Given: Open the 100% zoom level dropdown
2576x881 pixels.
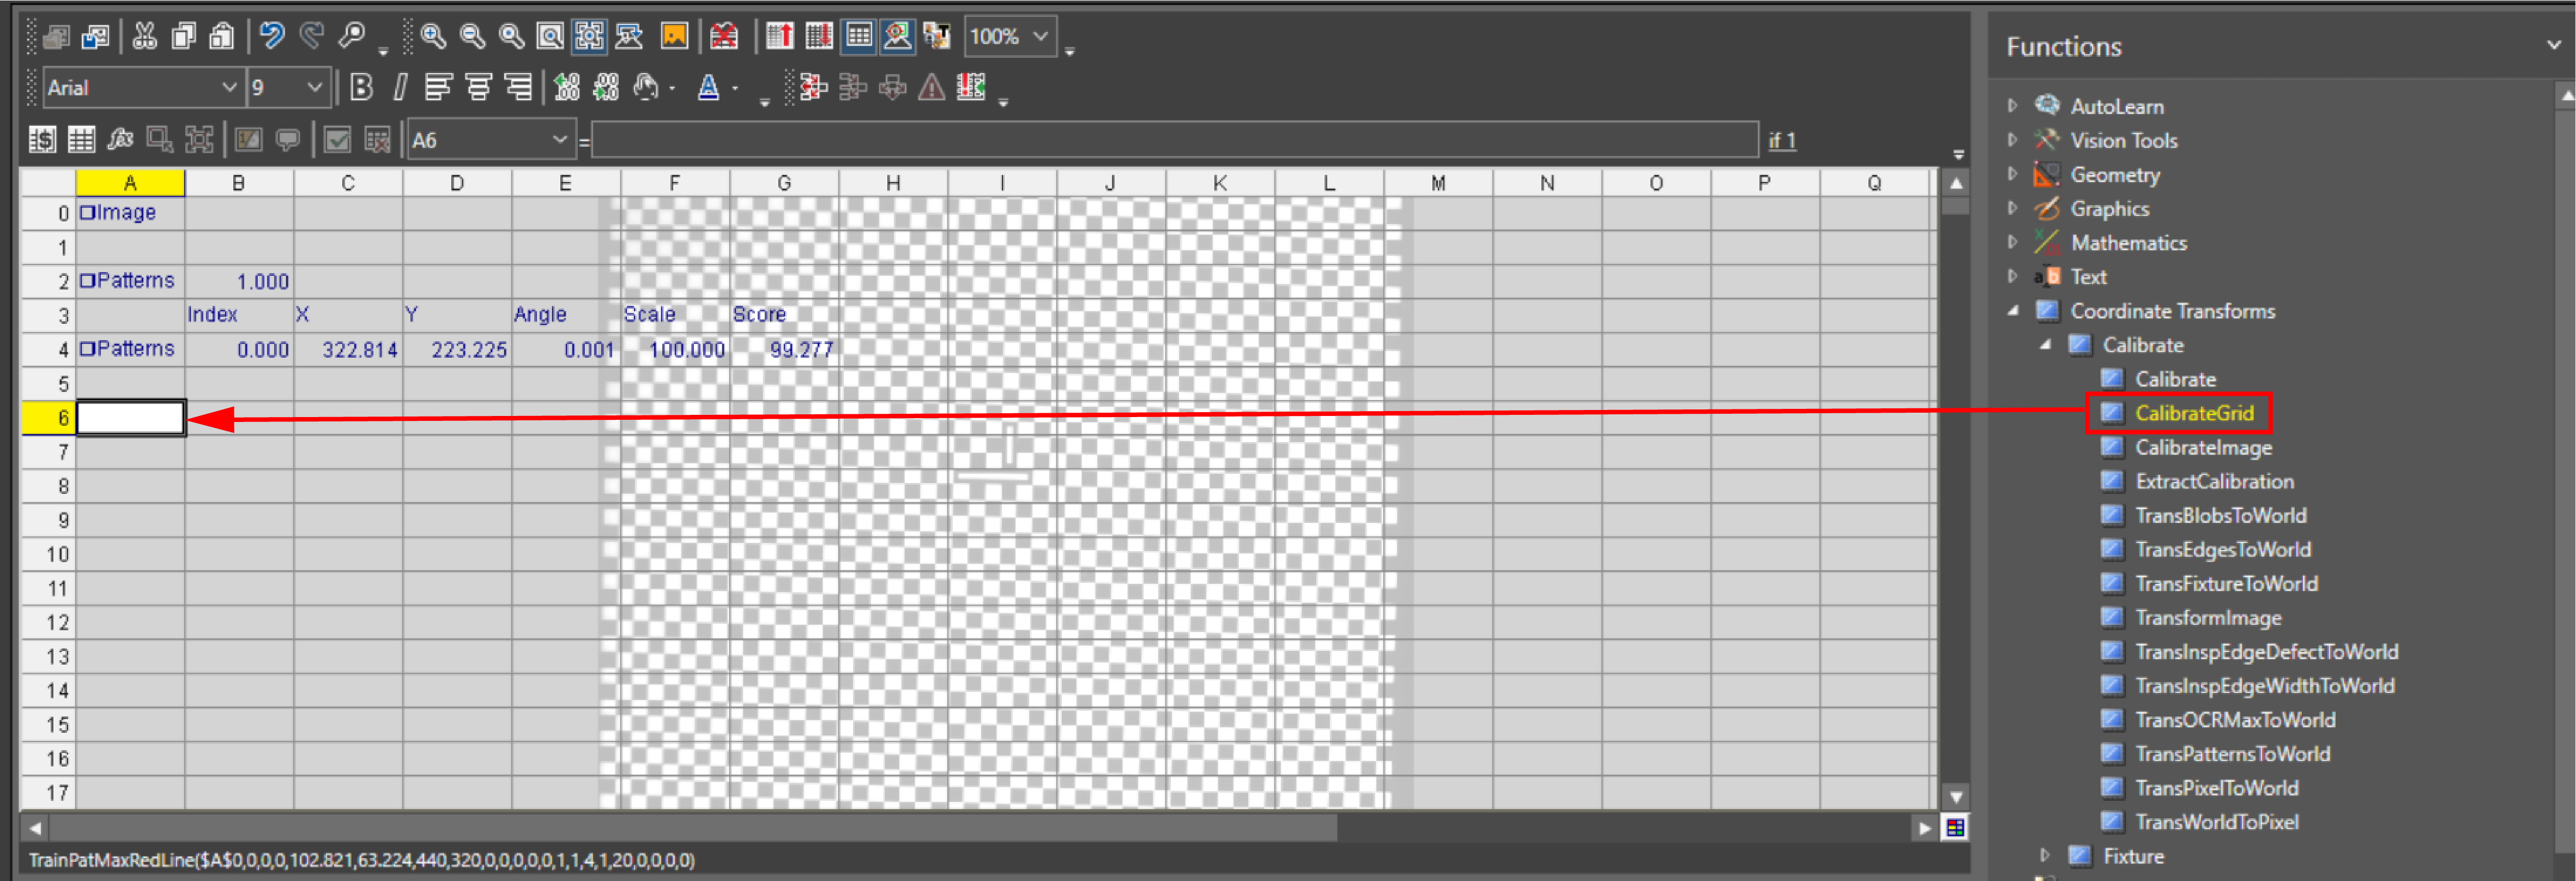Looking at the screenshot, I should (1041, 37).
